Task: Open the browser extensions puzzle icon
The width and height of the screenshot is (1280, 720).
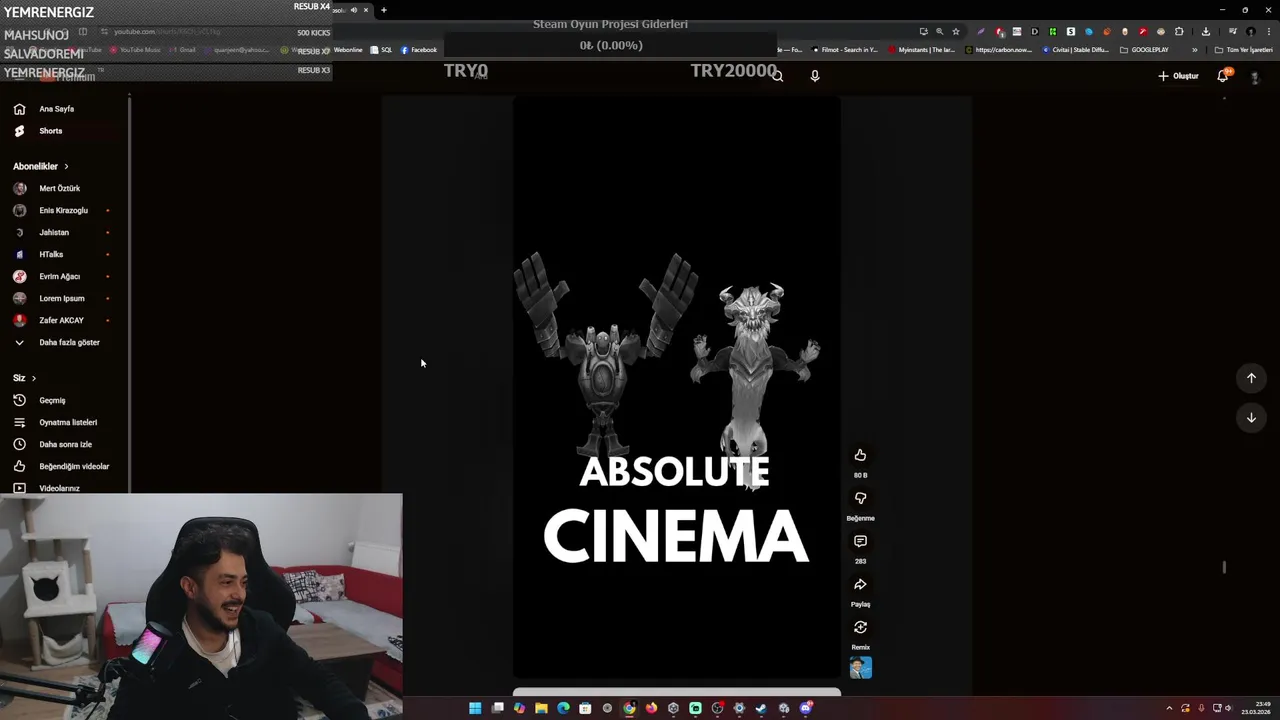Action: (1179, 31)
